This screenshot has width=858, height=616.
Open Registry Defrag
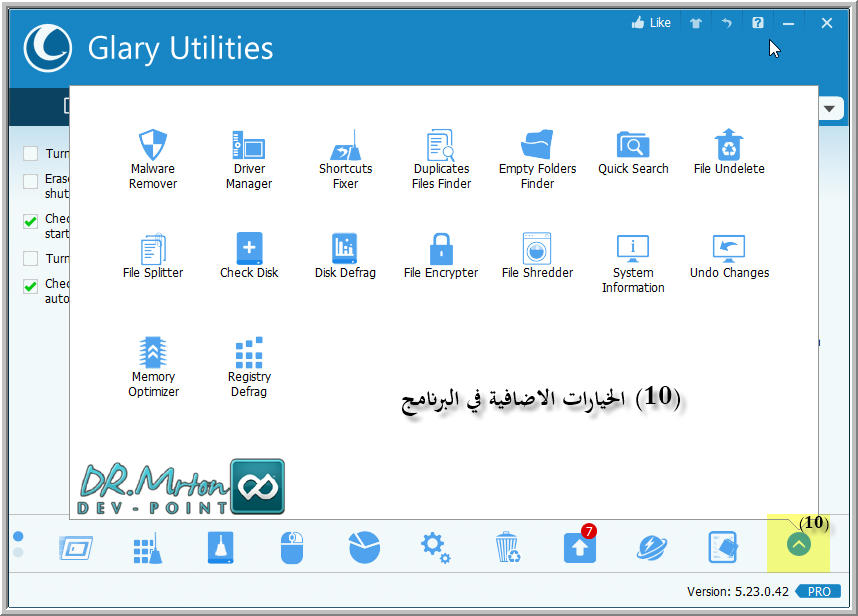click(x=249, y=367)
